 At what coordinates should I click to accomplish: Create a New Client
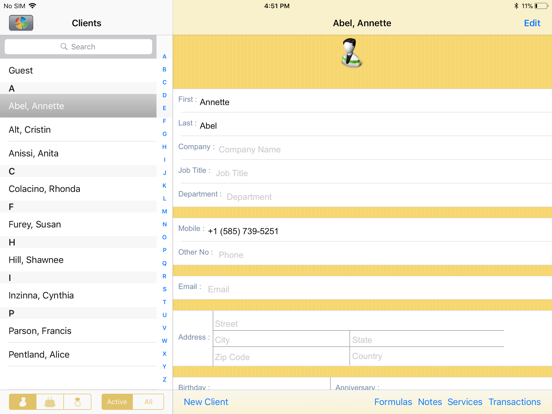[x=206, y=402]
